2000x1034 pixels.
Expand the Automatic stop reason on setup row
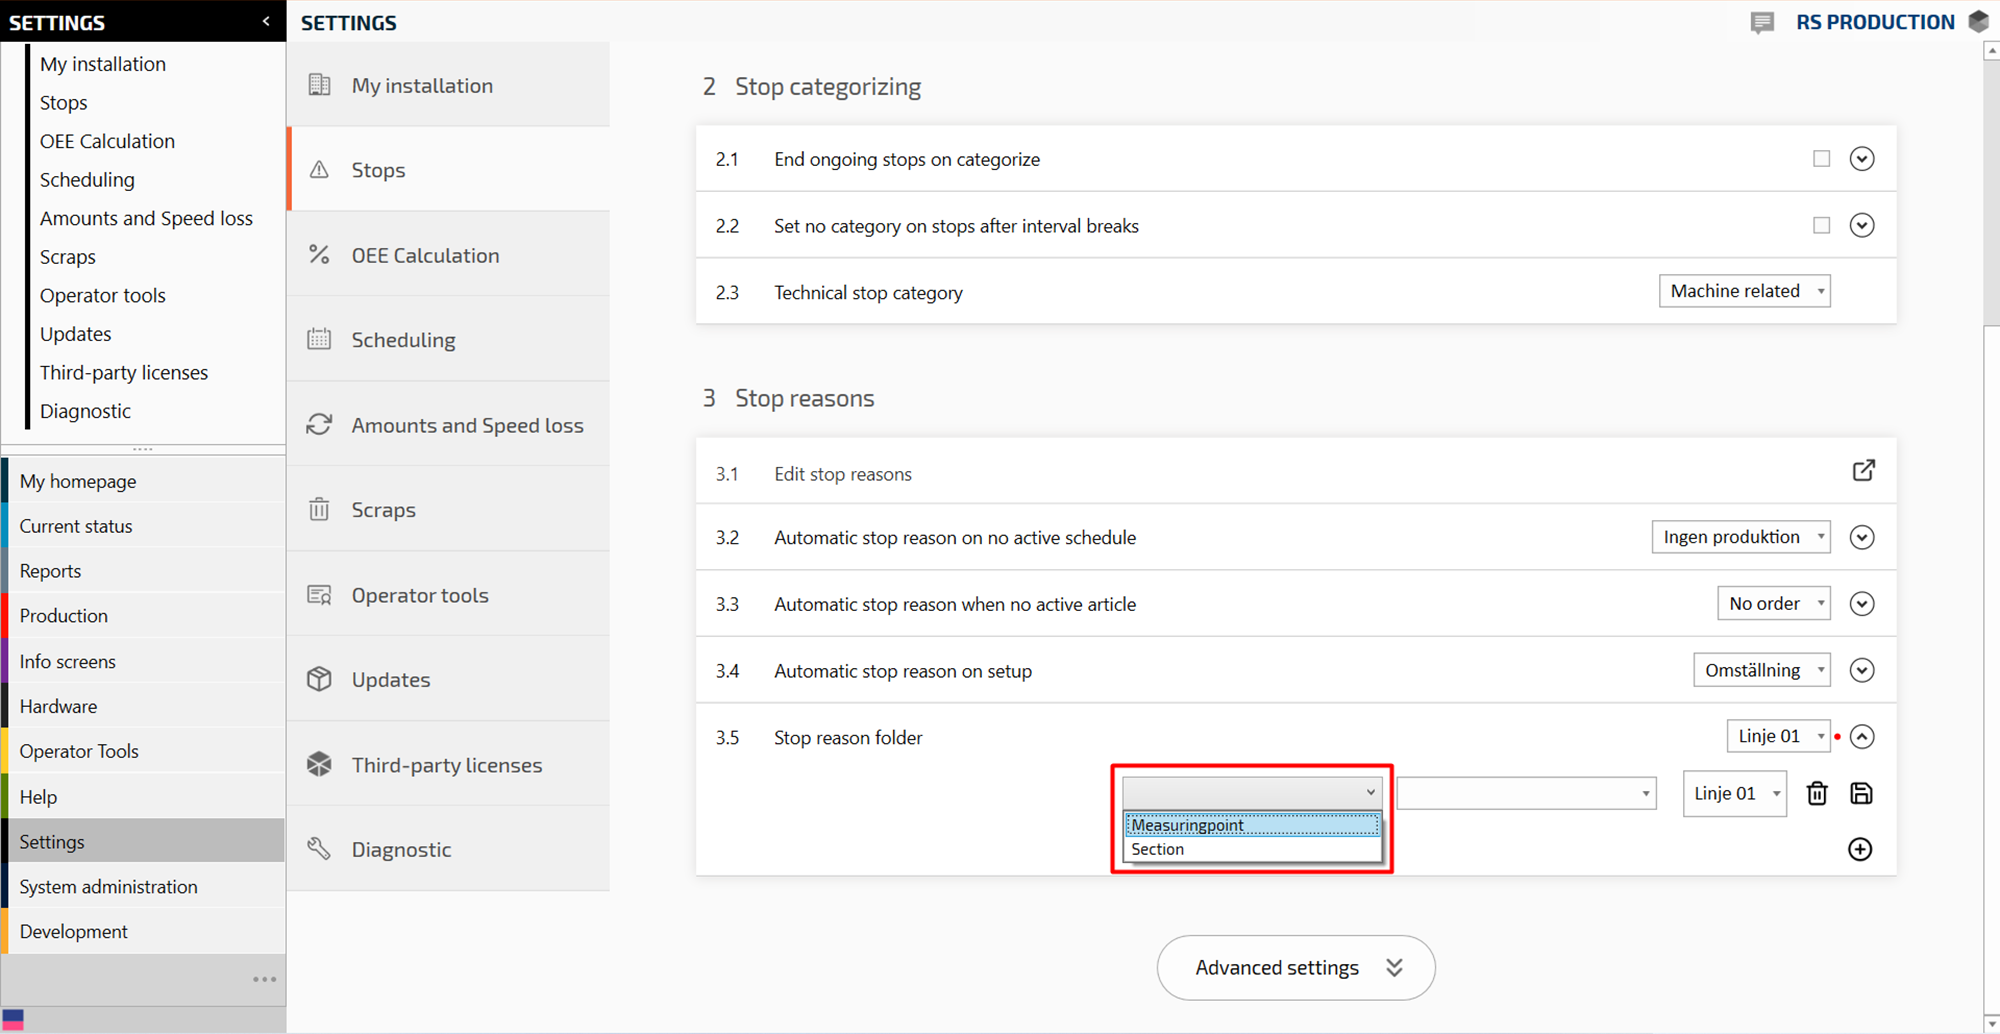click(x=1861, y=670)
